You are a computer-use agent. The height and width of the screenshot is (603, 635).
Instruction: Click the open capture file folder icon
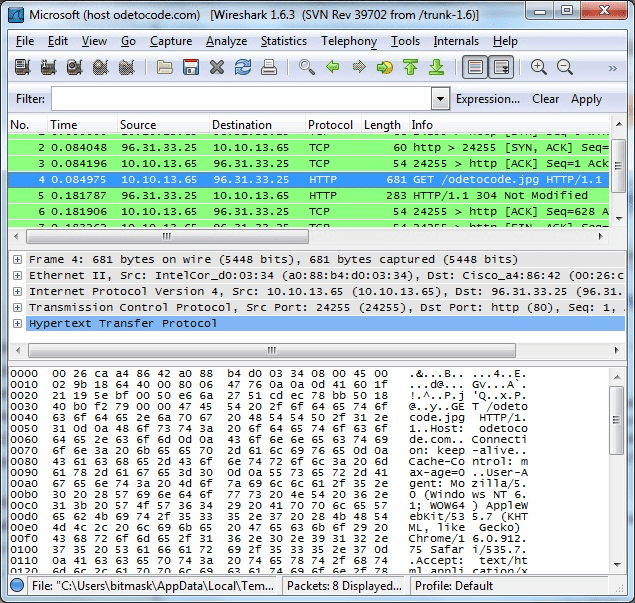coord(165,68)
